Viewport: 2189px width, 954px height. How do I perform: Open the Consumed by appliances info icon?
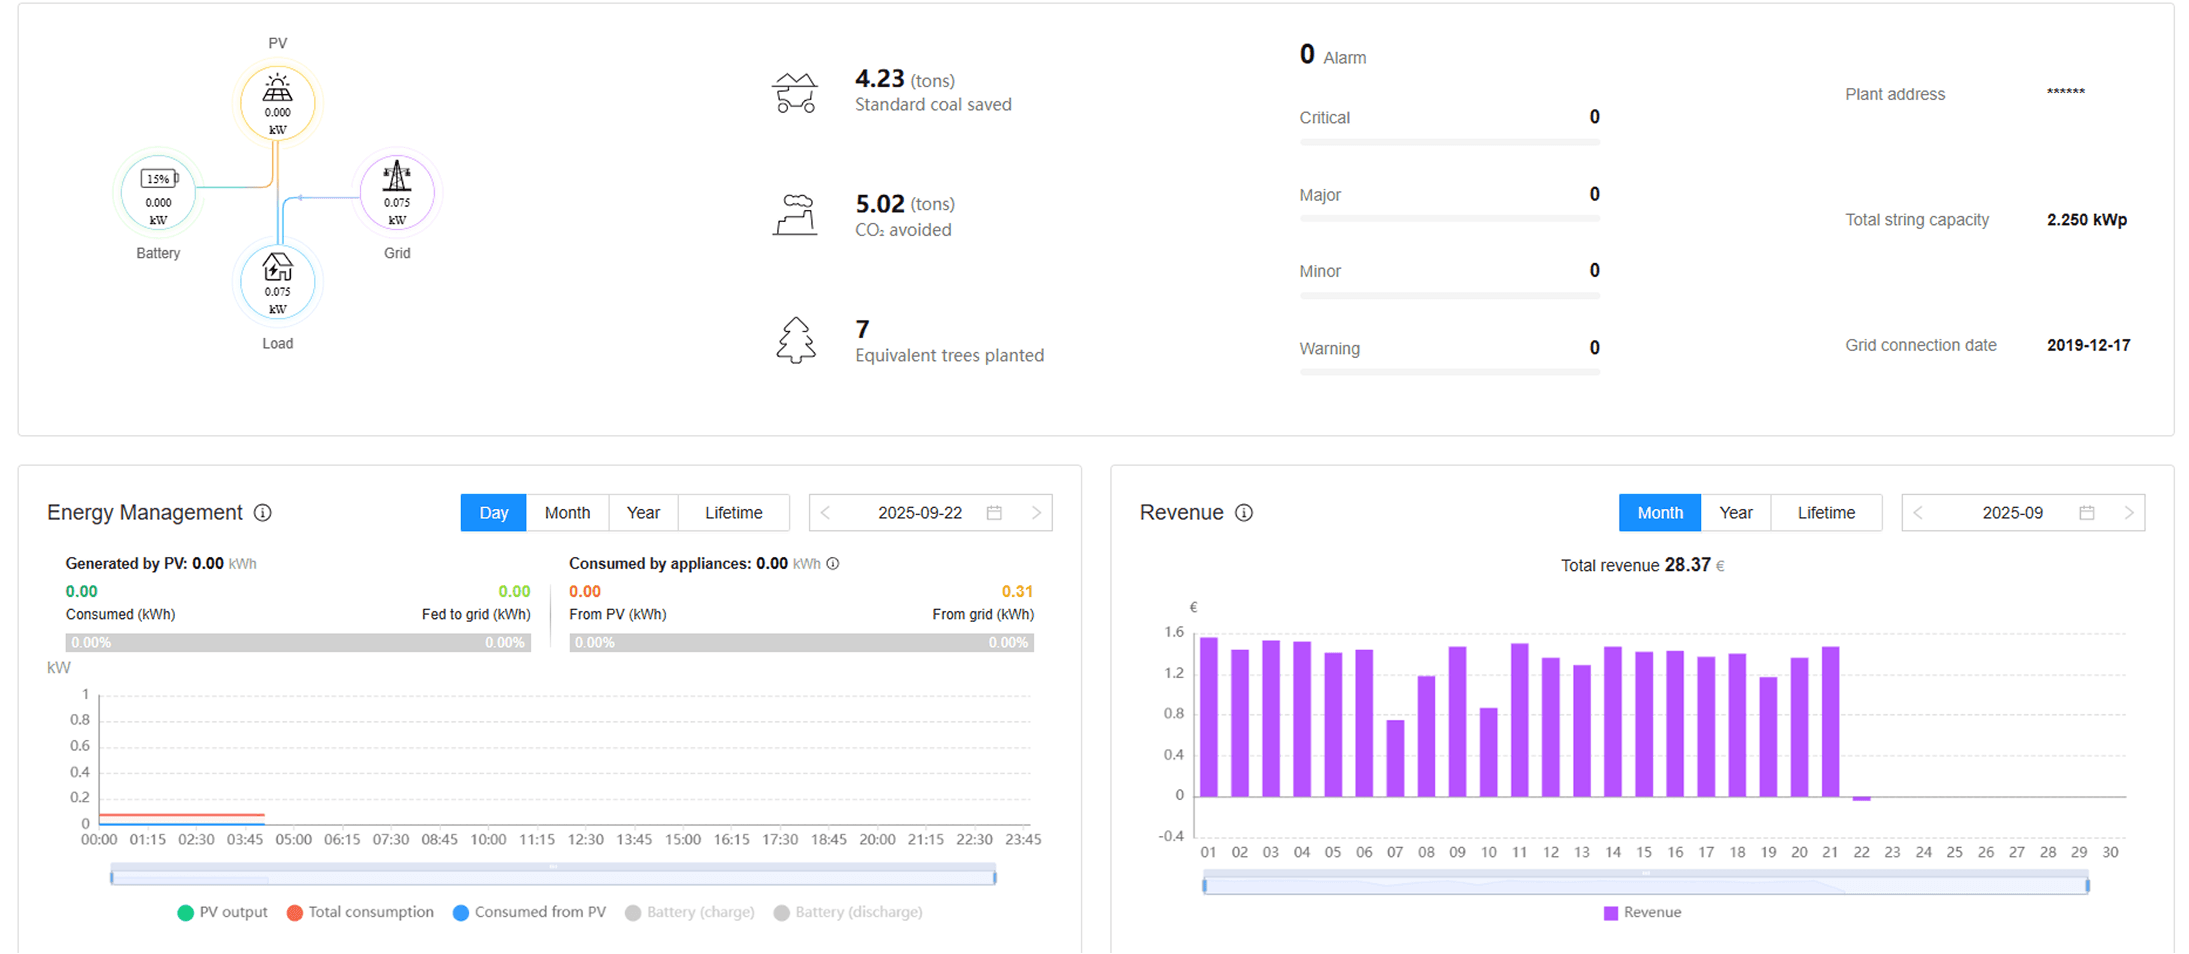(x=833, y=564)
